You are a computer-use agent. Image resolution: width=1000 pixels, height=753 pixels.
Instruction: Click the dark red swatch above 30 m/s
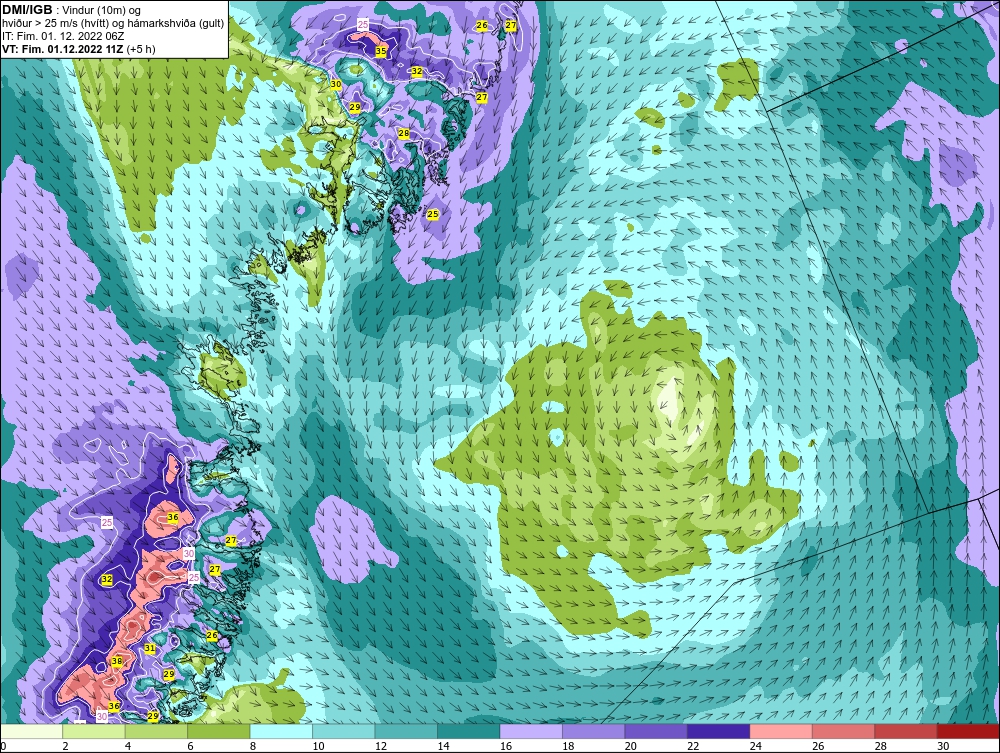click(x=969, y=731)
